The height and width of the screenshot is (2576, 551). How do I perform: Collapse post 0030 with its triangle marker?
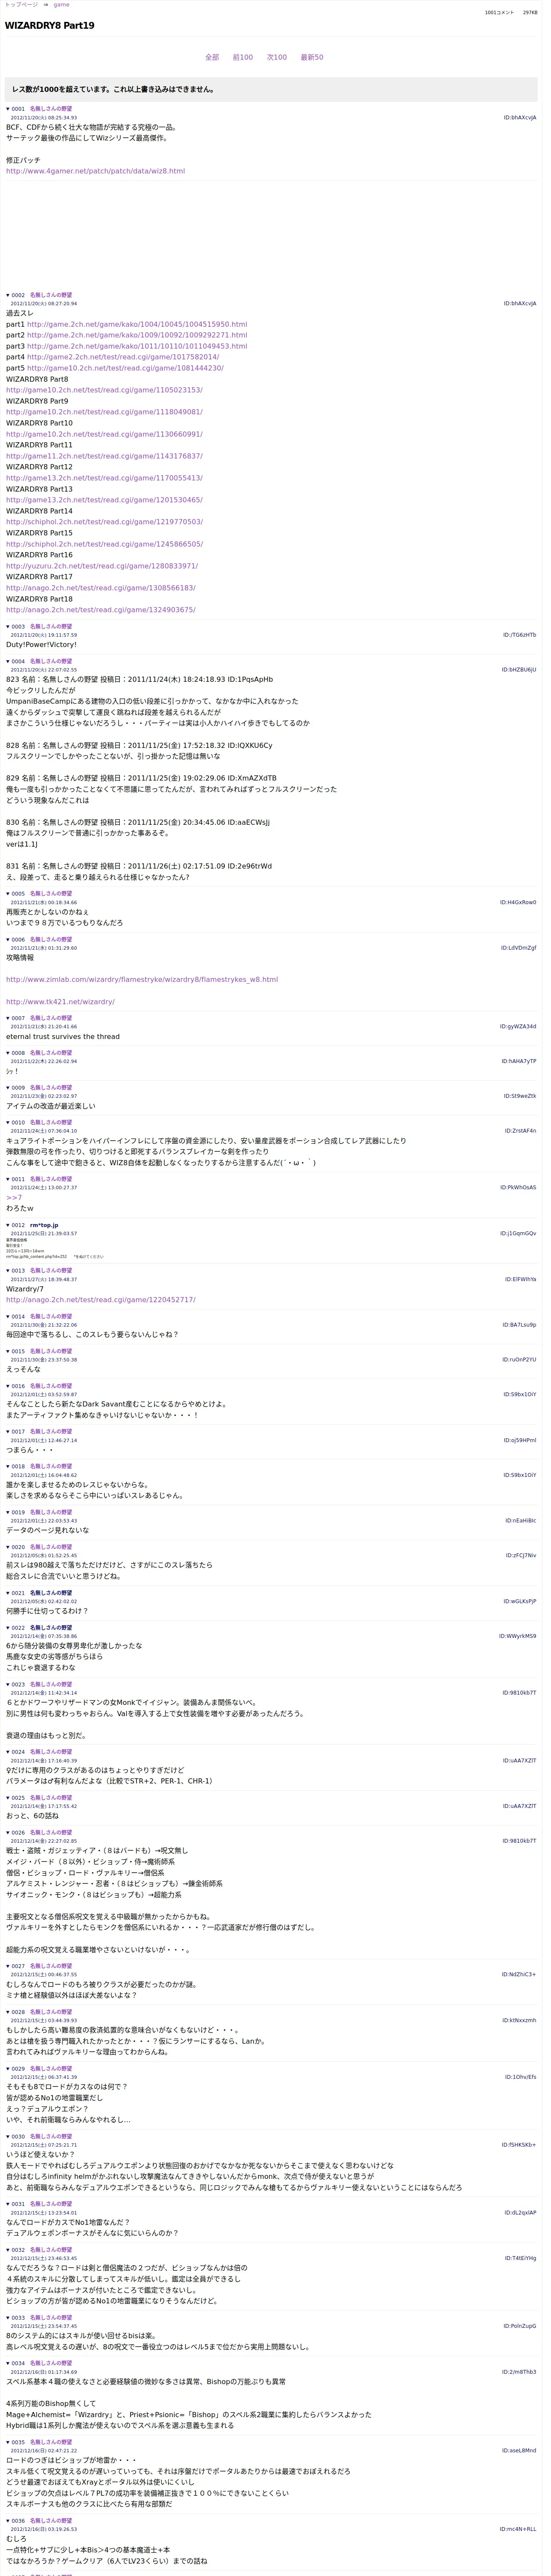8,2136
